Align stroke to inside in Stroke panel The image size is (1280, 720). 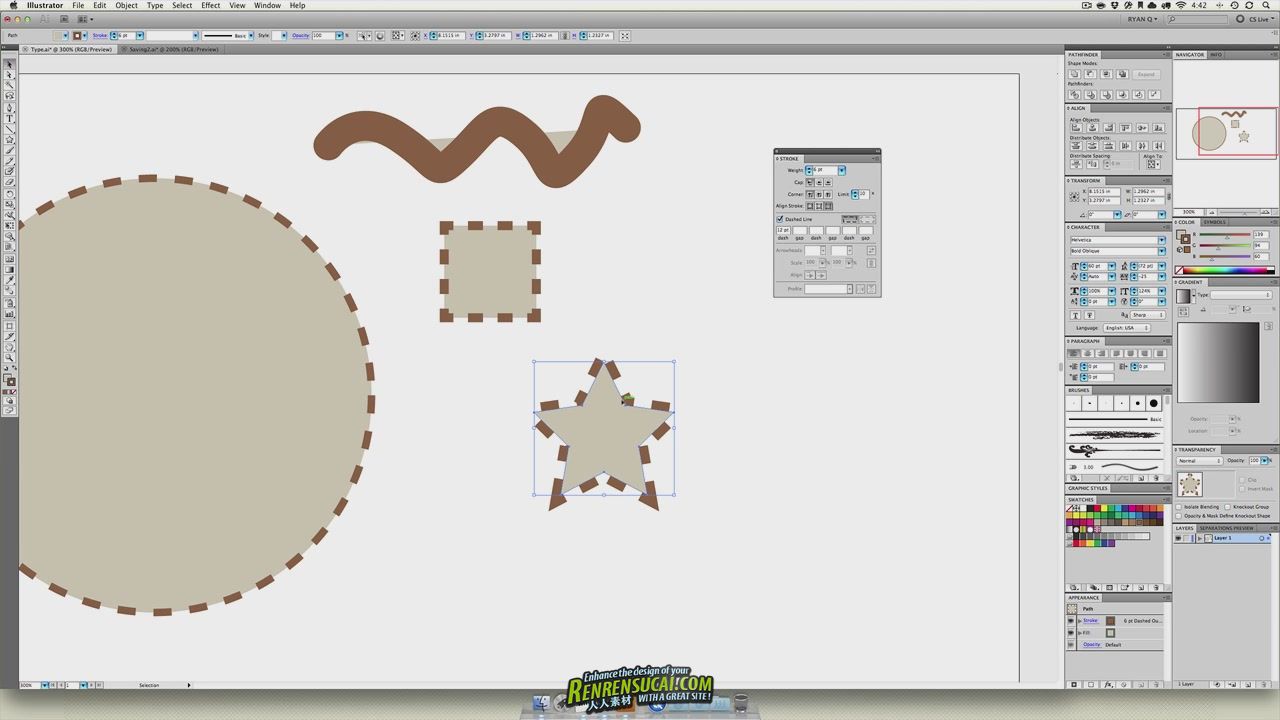pos(819,206)
